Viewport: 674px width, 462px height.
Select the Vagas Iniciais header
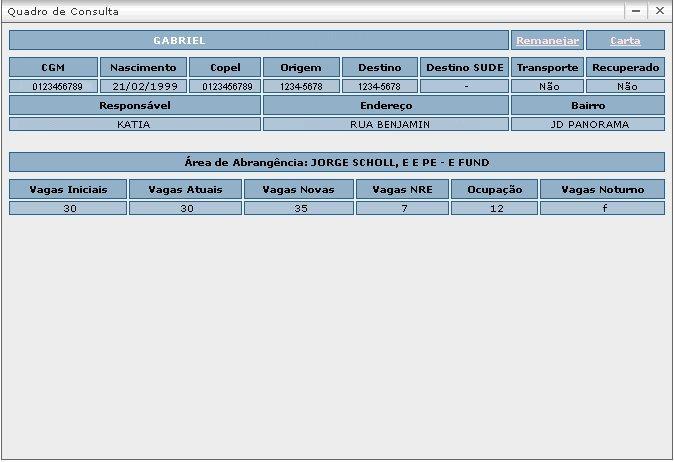click(68, 189)
